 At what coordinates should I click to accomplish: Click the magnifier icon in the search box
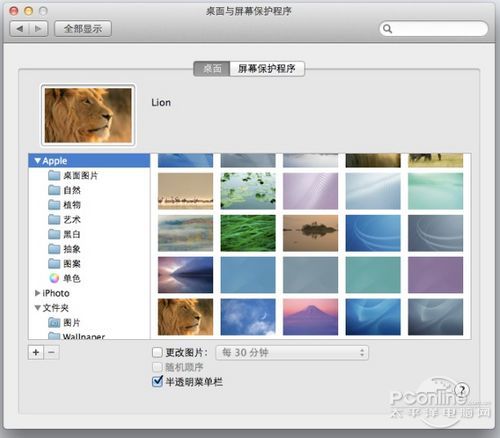(387, 29)
